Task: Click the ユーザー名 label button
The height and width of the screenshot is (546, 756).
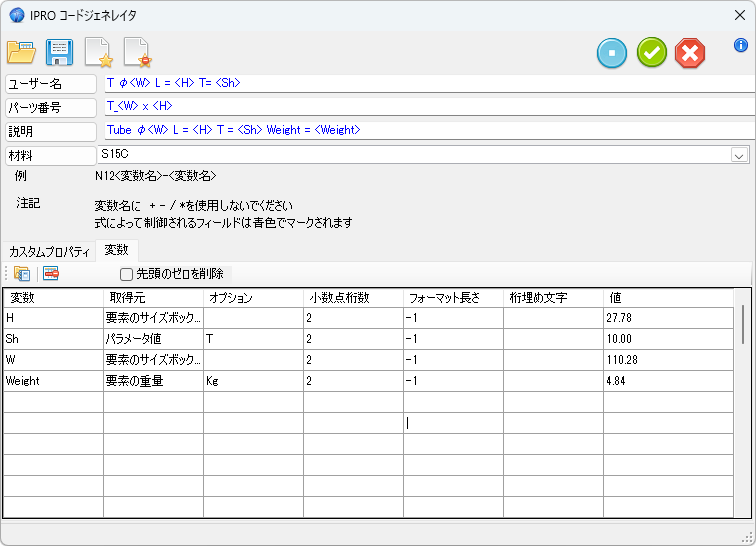Action: 51,84
